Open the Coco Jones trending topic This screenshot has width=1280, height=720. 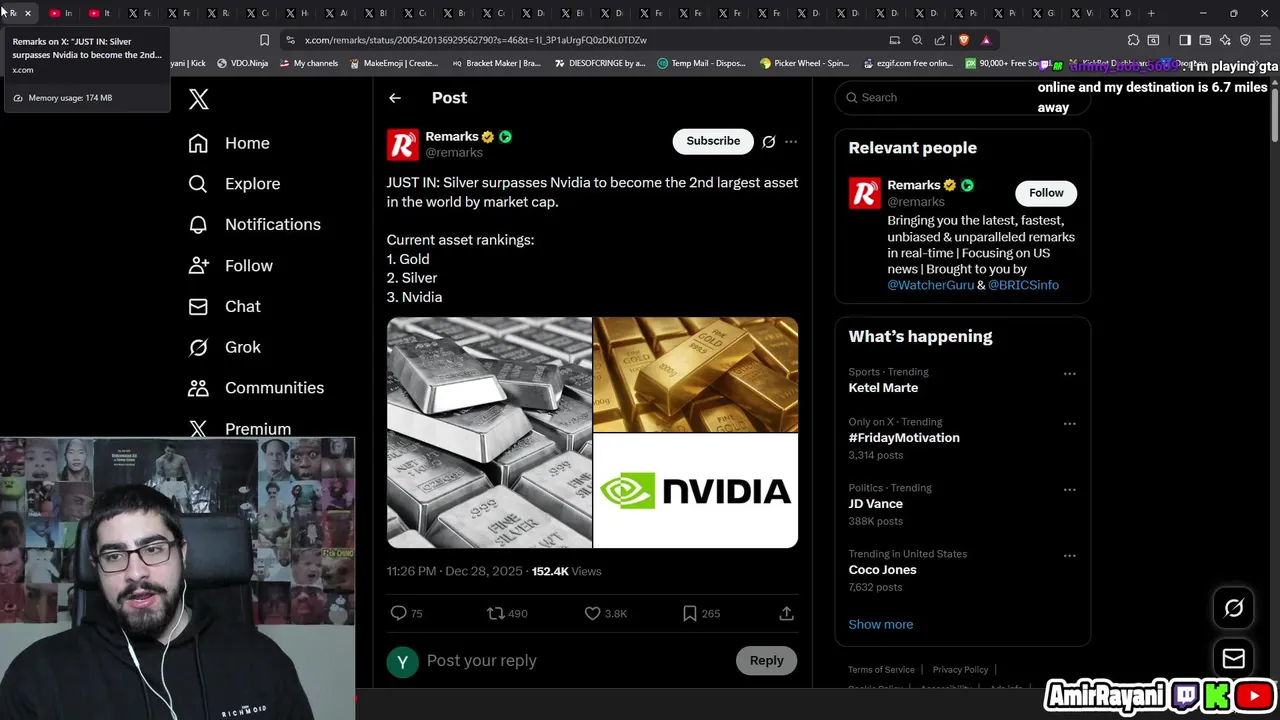click(x=883, y=570)
